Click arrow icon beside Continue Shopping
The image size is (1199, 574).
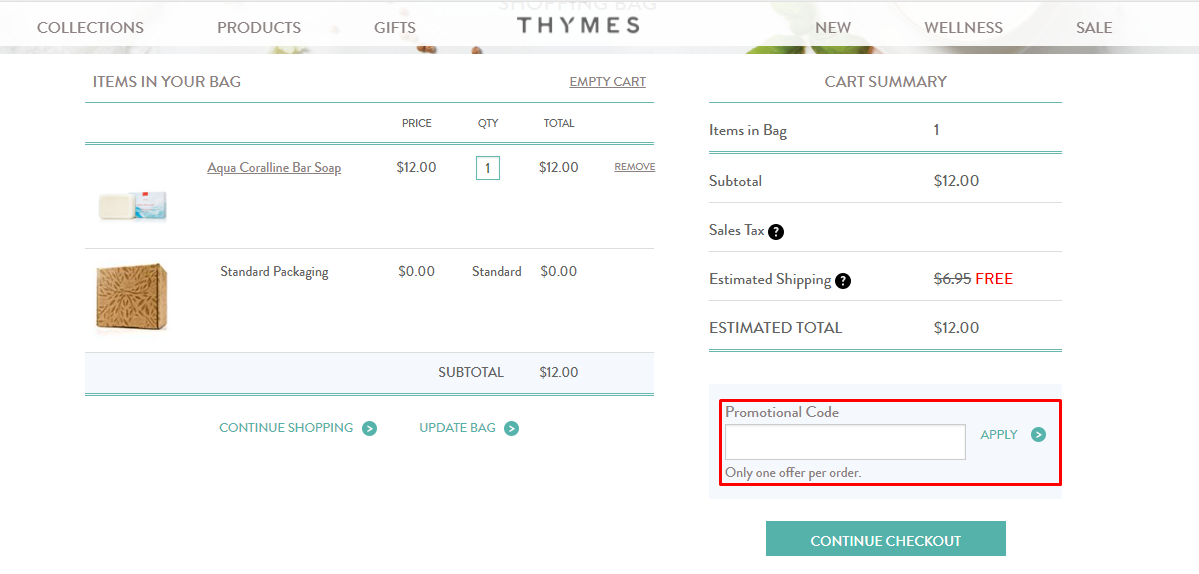369,428
